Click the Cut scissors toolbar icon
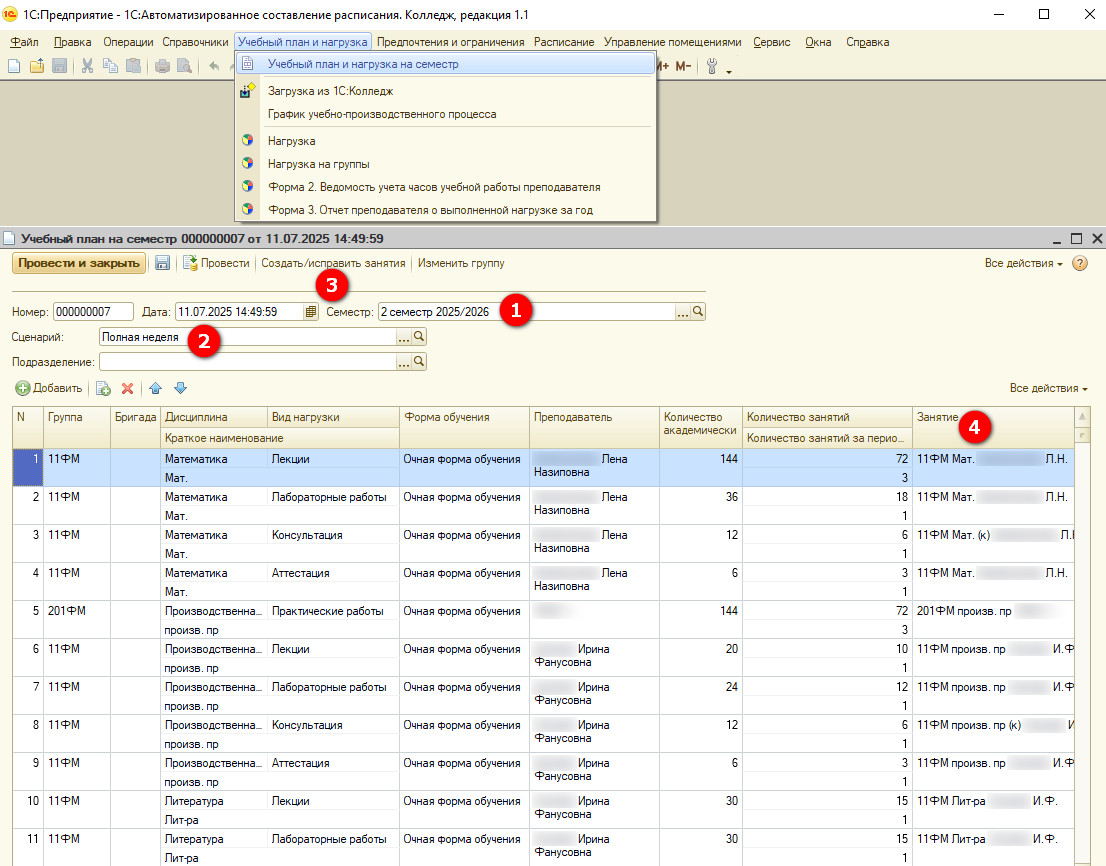This screenshot has height=866, width=1106. [x=87, y=66]
